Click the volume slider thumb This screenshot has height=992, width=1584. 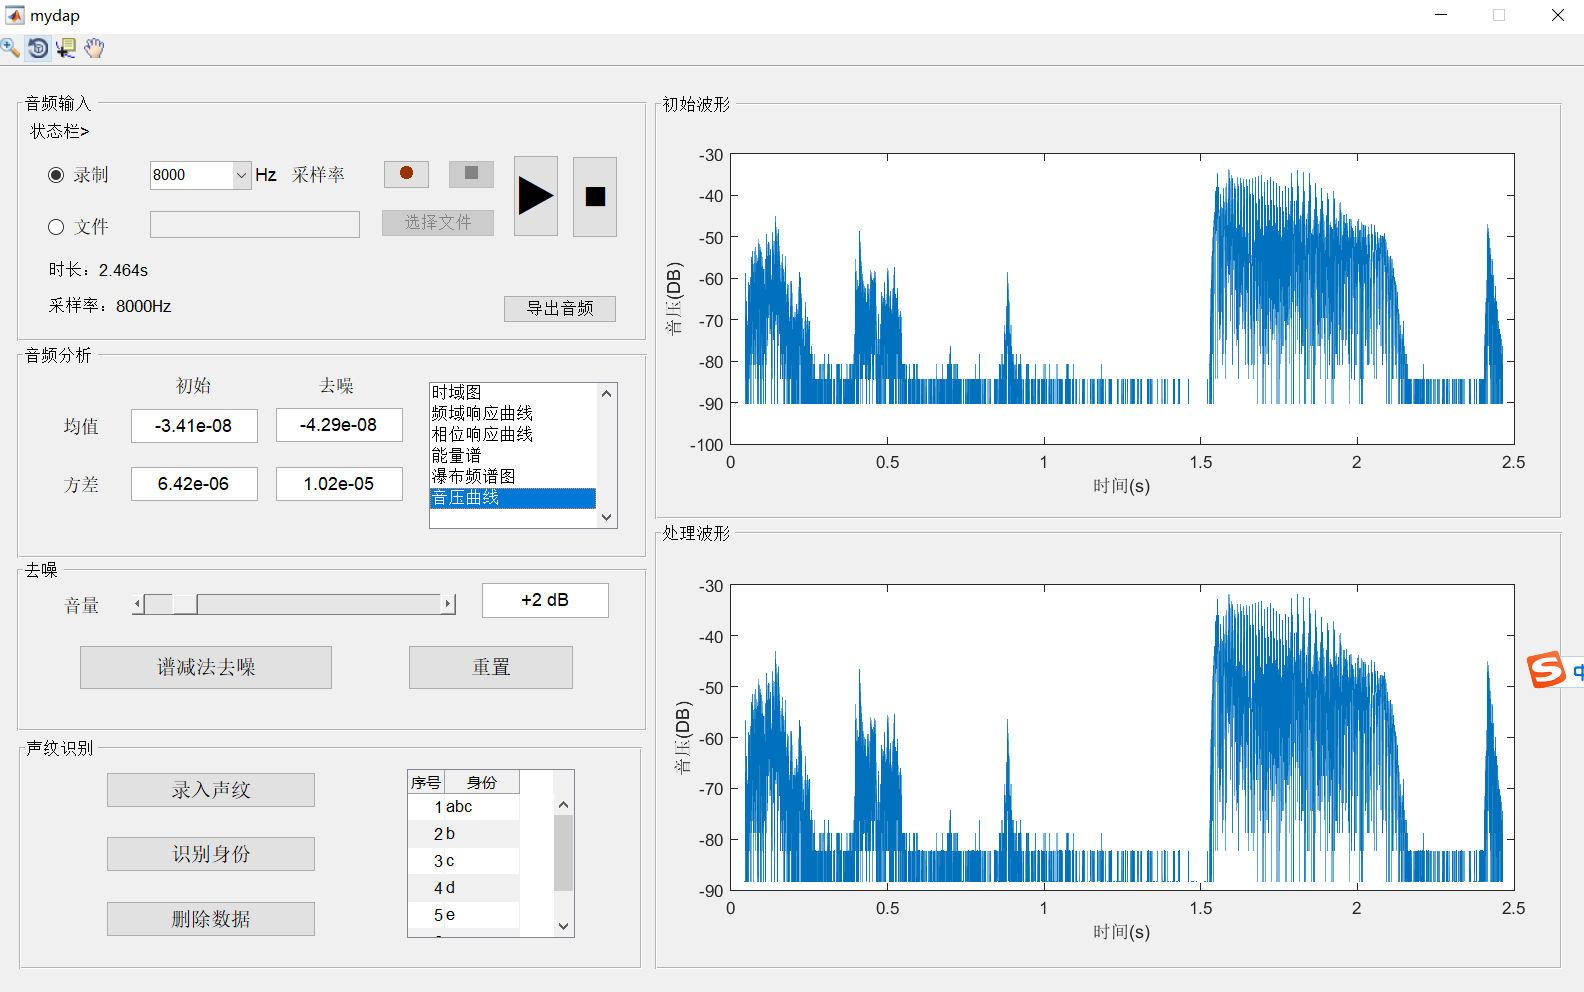[184, 604]
